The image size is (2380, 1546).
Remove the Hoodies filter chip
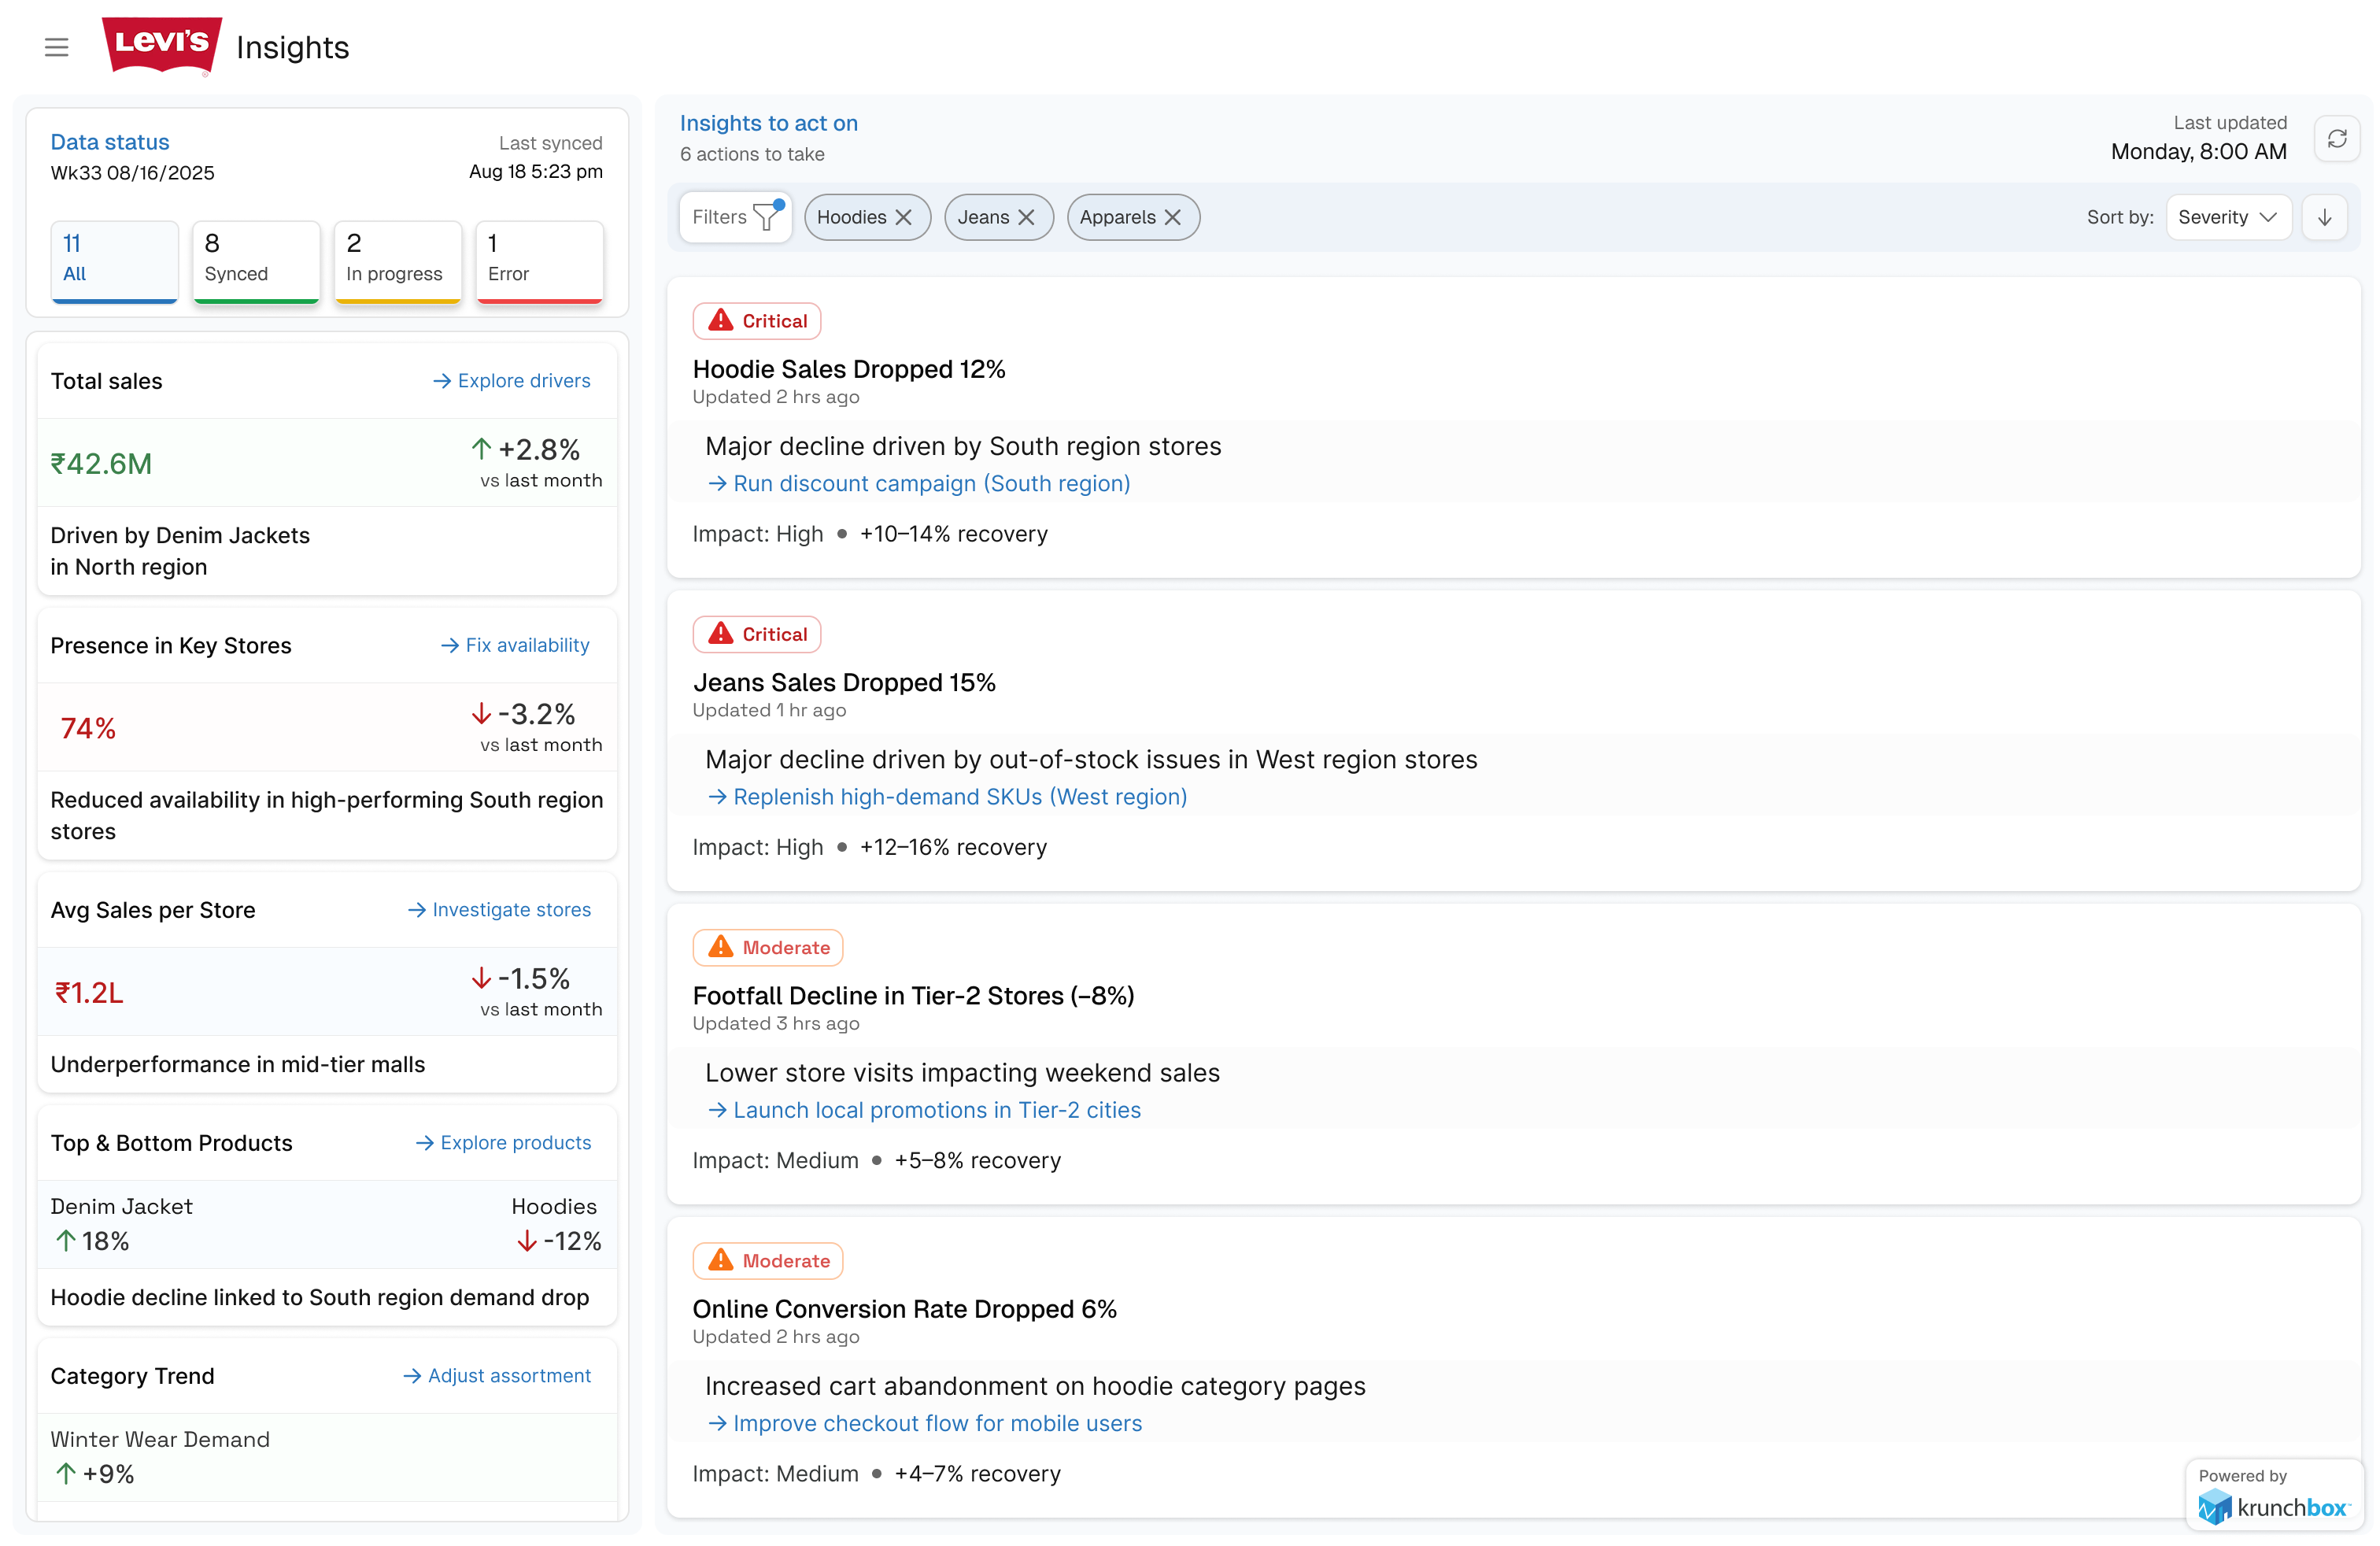point(904,217)
